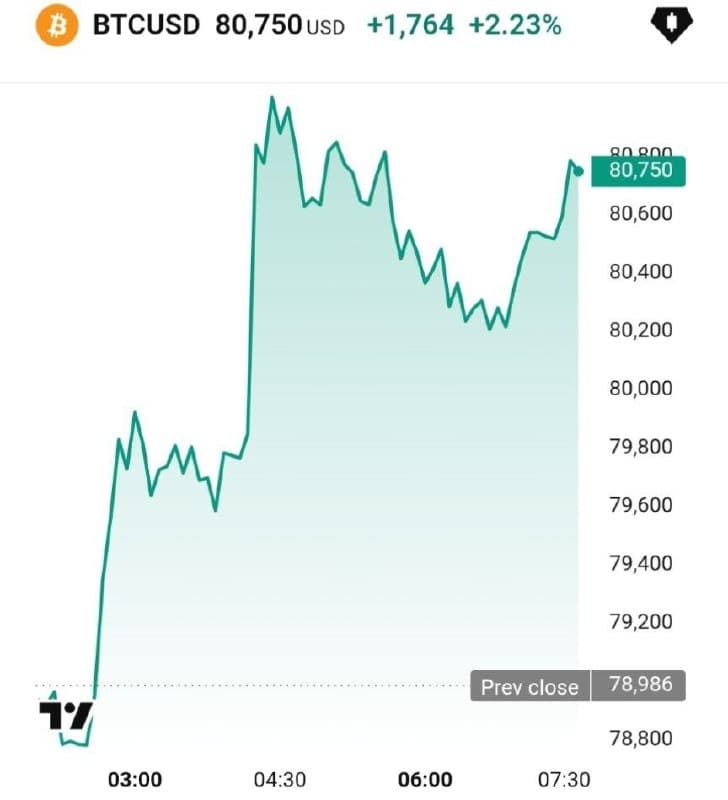
Task: Select the BTCUSD symbol name
Action: click(x=146, y=24)
